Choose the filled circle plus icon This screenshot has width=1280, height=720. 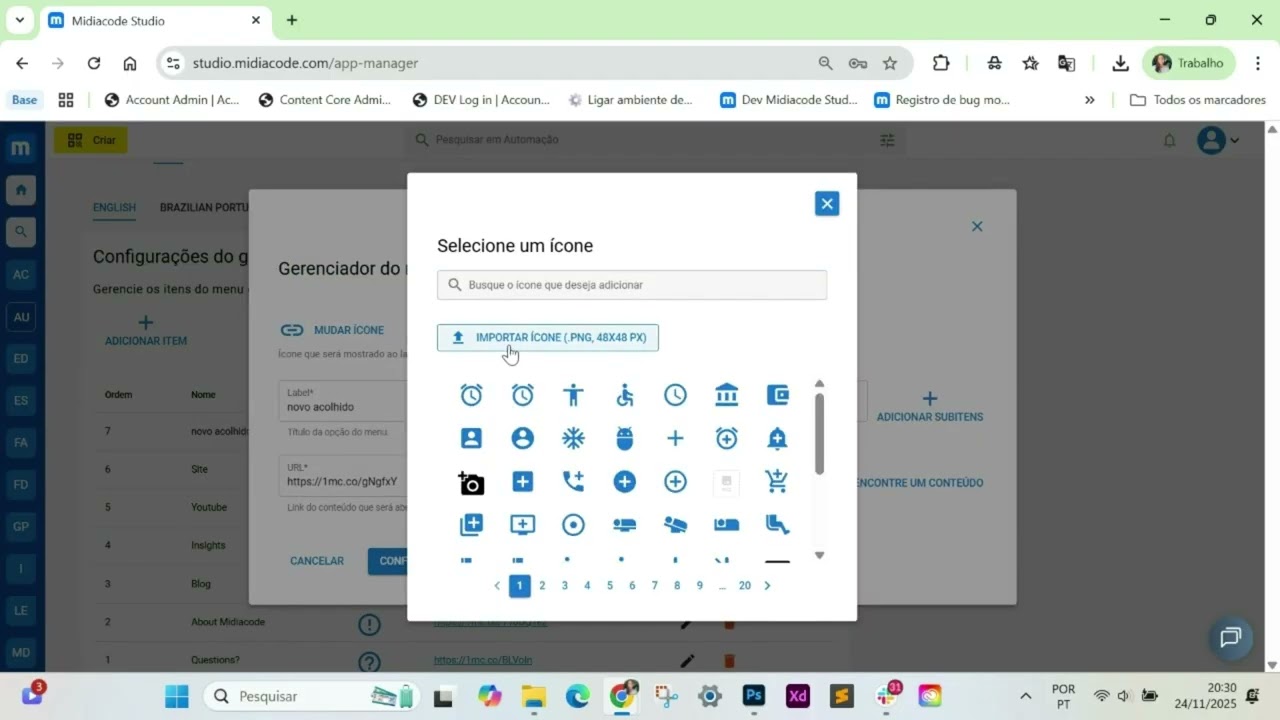[x=625, y=482]
